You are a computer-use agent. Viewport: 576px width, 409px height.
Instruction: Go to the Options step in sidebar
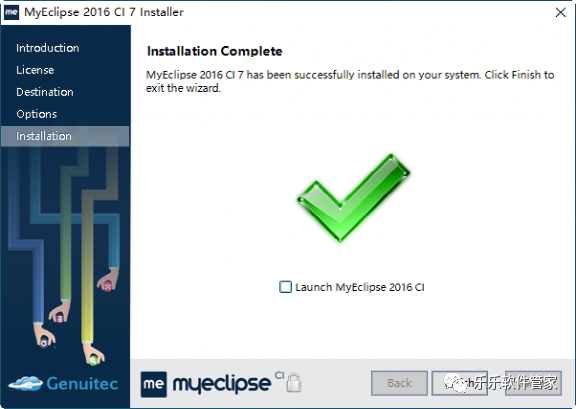[x=37, y=114]
